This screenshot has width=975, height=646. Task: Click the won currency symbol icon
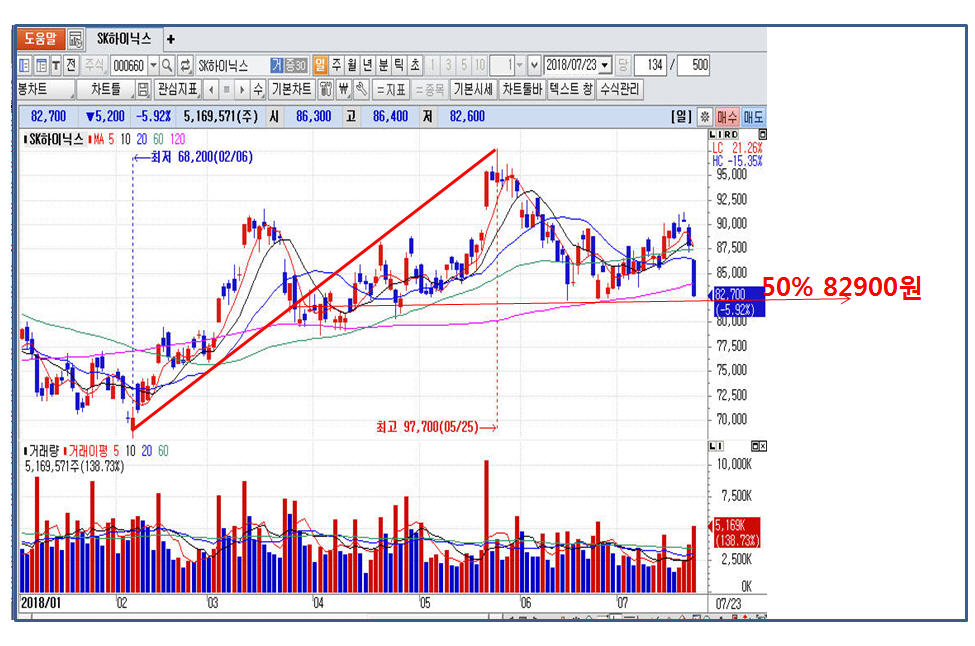point(343,90)
